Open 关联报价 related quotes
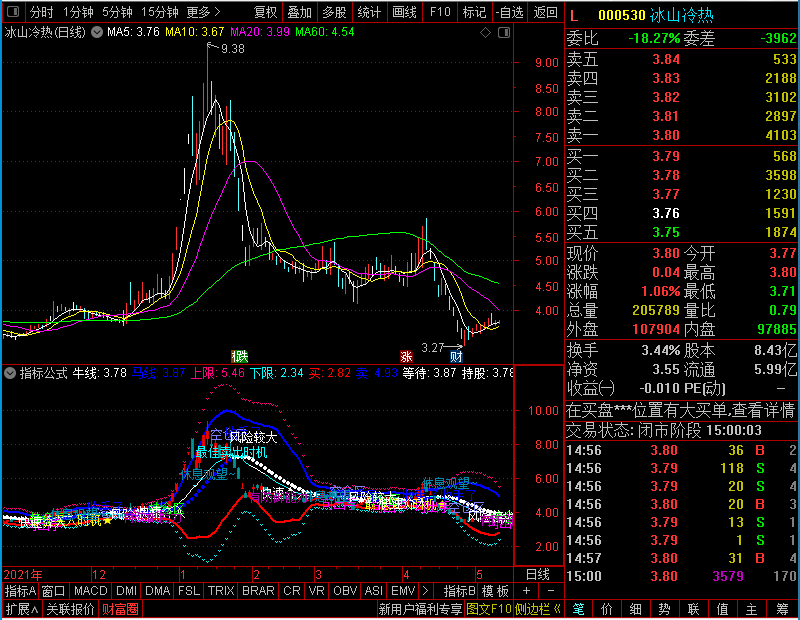 70,609
